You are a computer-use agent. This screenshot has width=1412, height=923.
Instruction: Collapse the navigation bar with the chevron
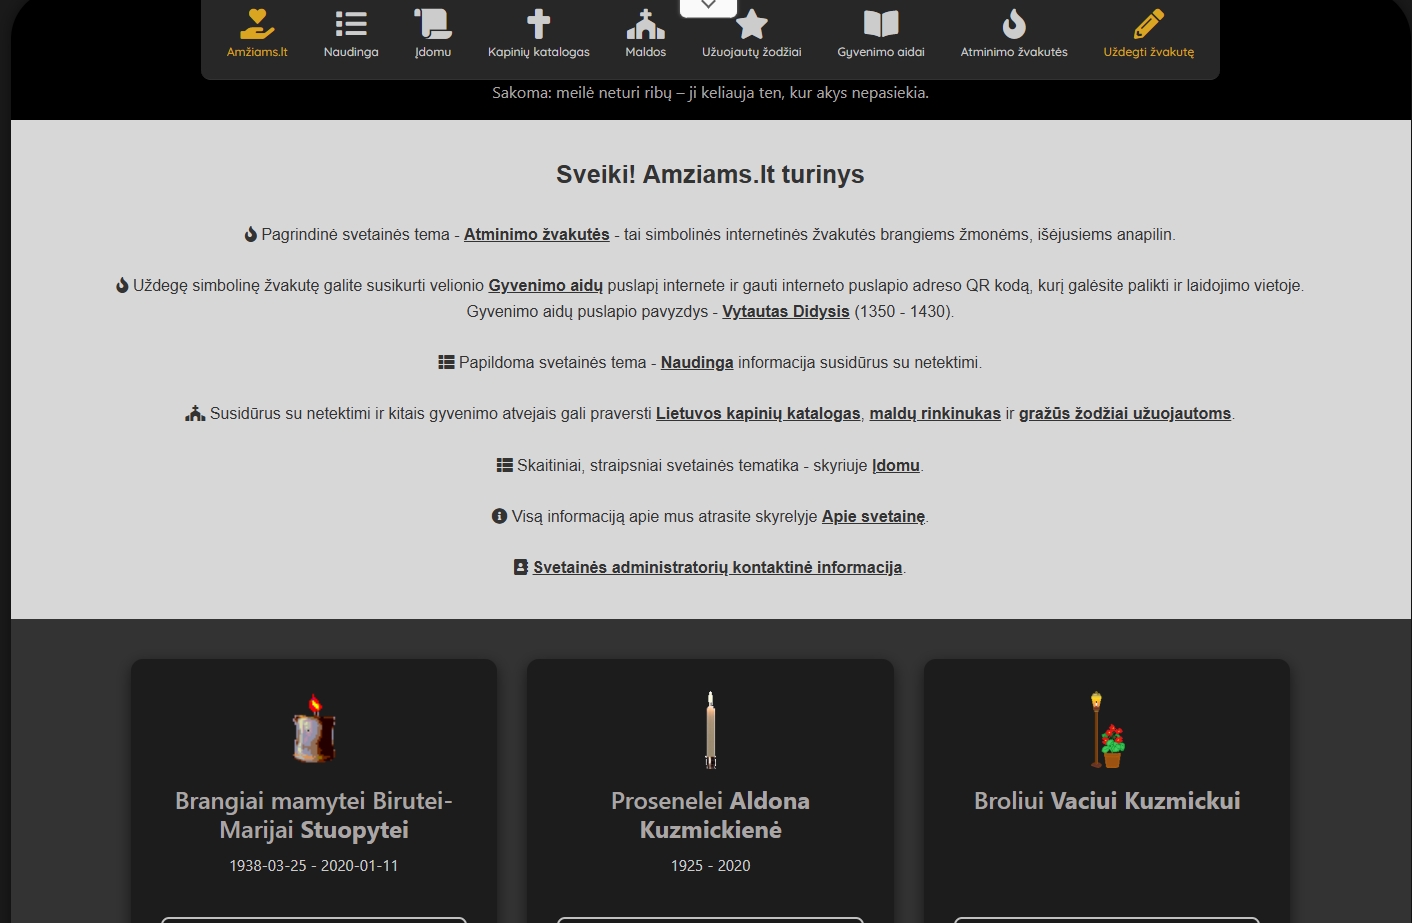click(x=708, y=6)
